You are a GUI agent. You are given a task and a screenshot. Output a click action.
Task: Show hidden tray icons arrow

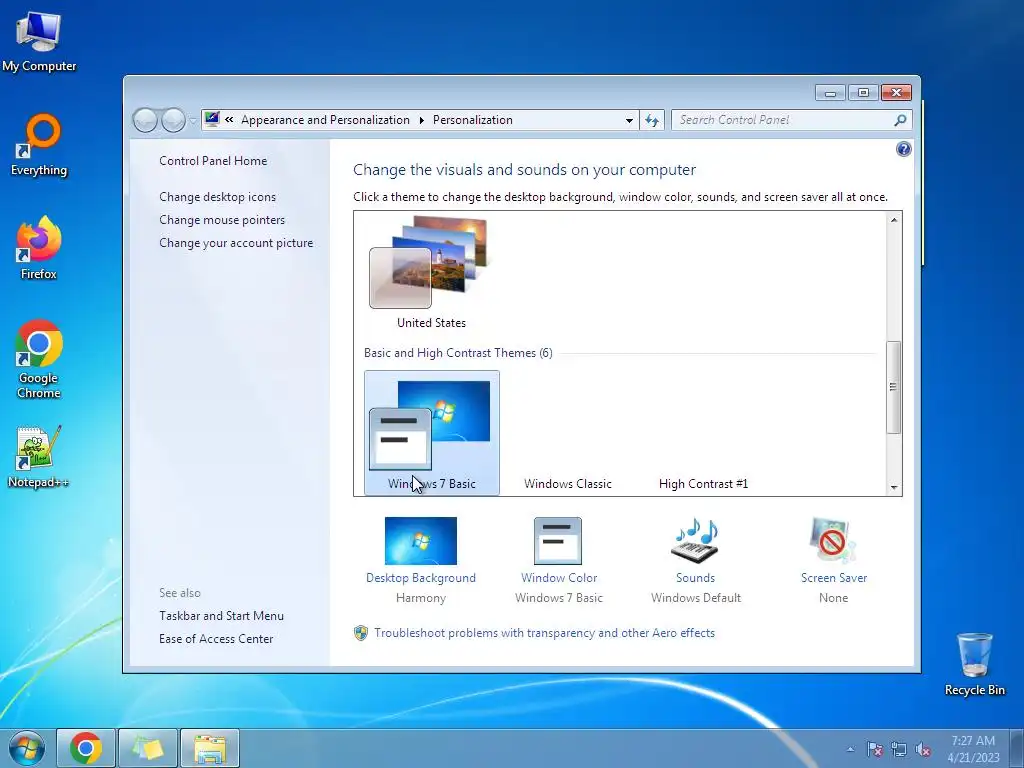point(850,749)
